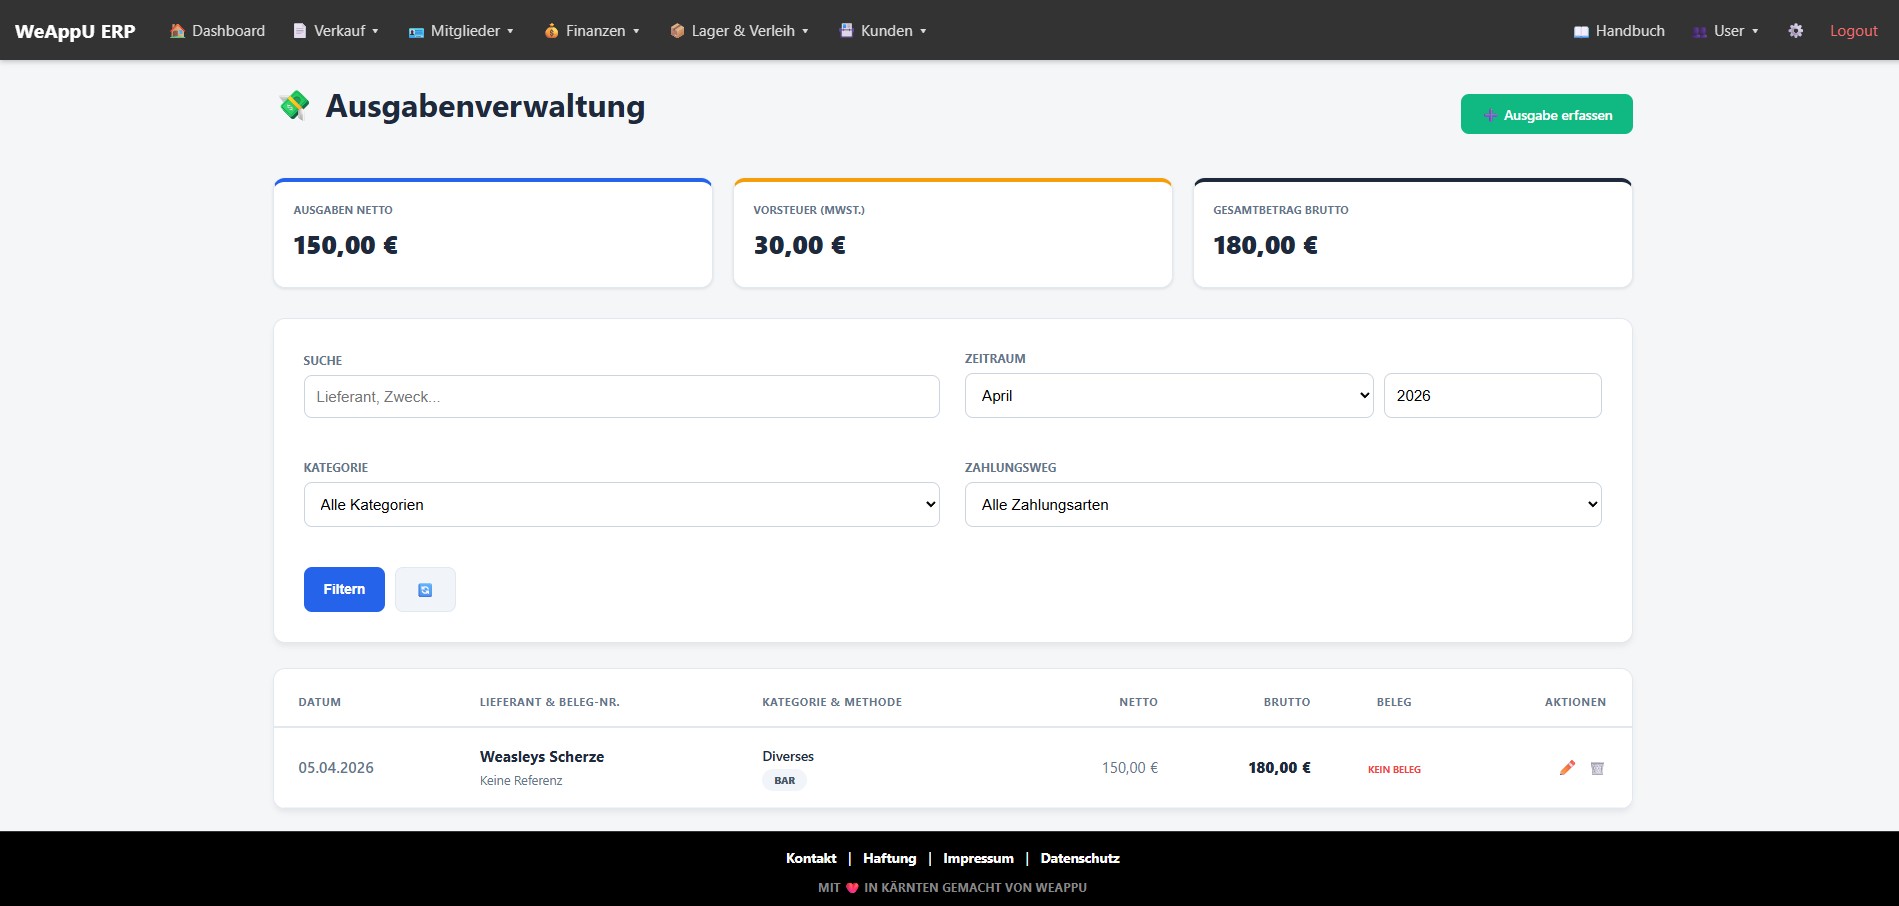Image resolution: width=1899 pixels, height=906 pixels.
Task: Open the Kontakt footer link
Action: pyautogui.click(x=811, y=858)
